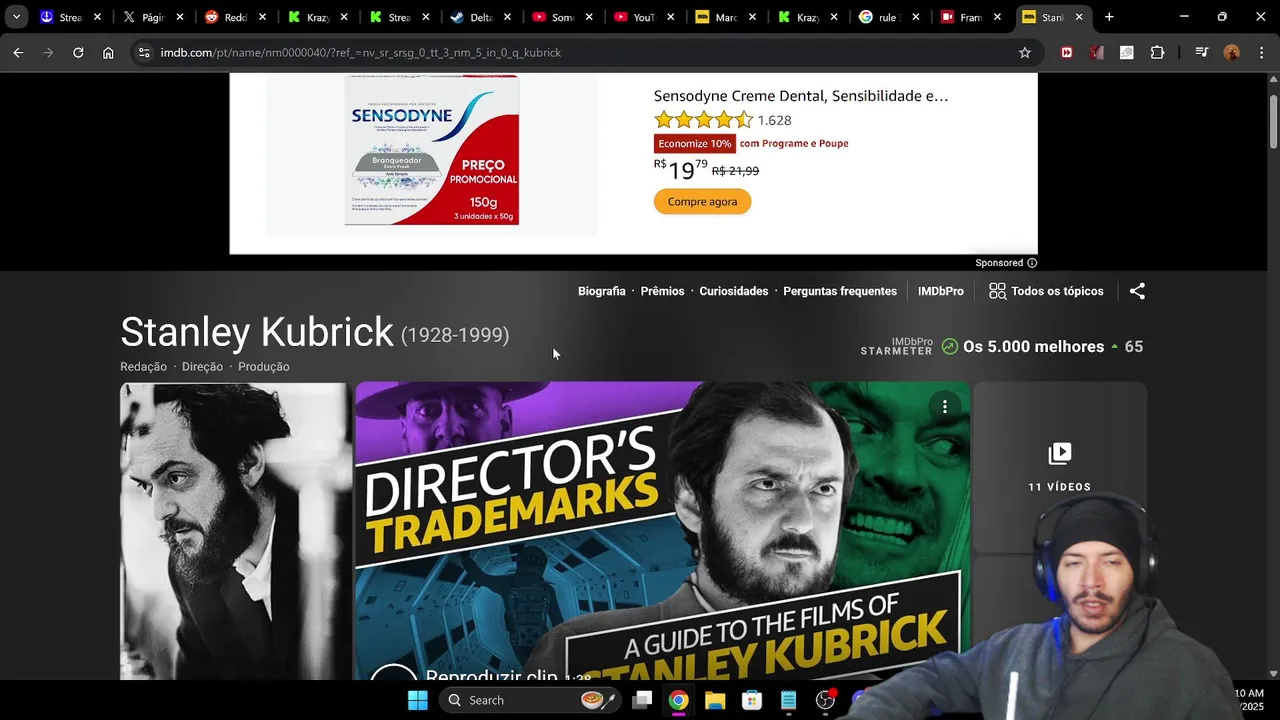Open the Extensions puzzle menu

(1157, 53)
